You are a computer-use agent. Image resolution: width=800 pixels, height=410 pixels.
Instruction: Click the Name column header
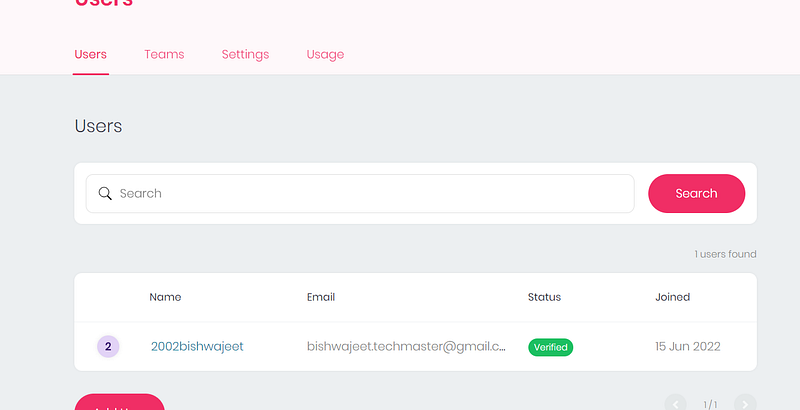pos(165,297)
